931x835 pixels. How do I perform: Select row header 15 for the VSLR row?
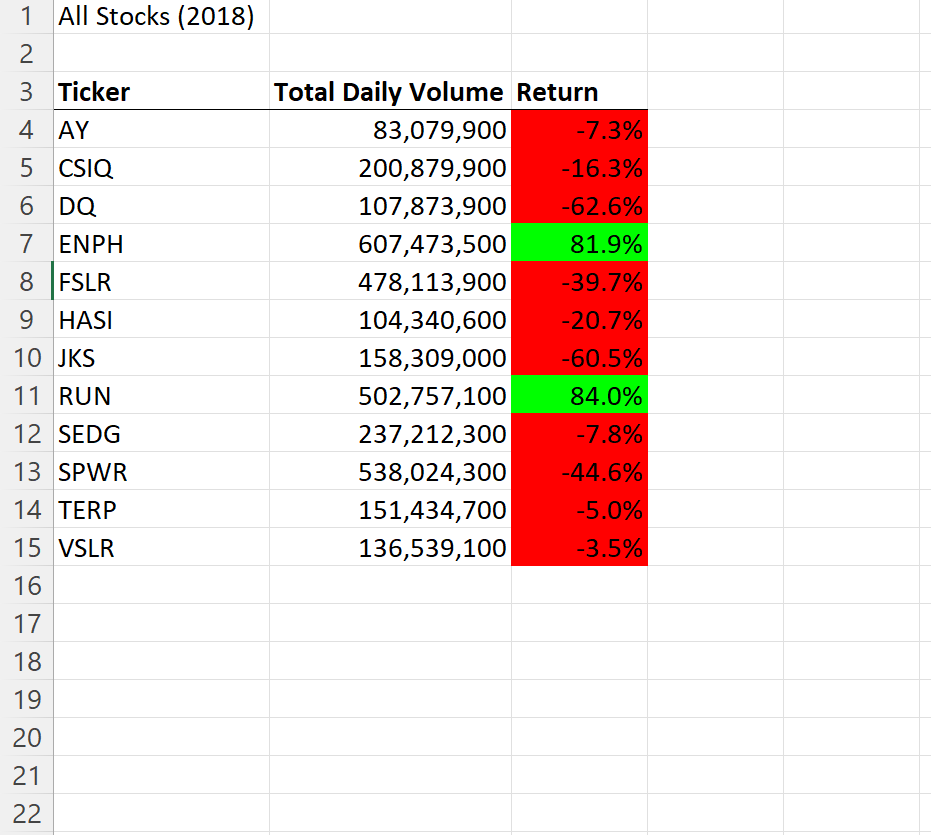click(x=25, y=548)
